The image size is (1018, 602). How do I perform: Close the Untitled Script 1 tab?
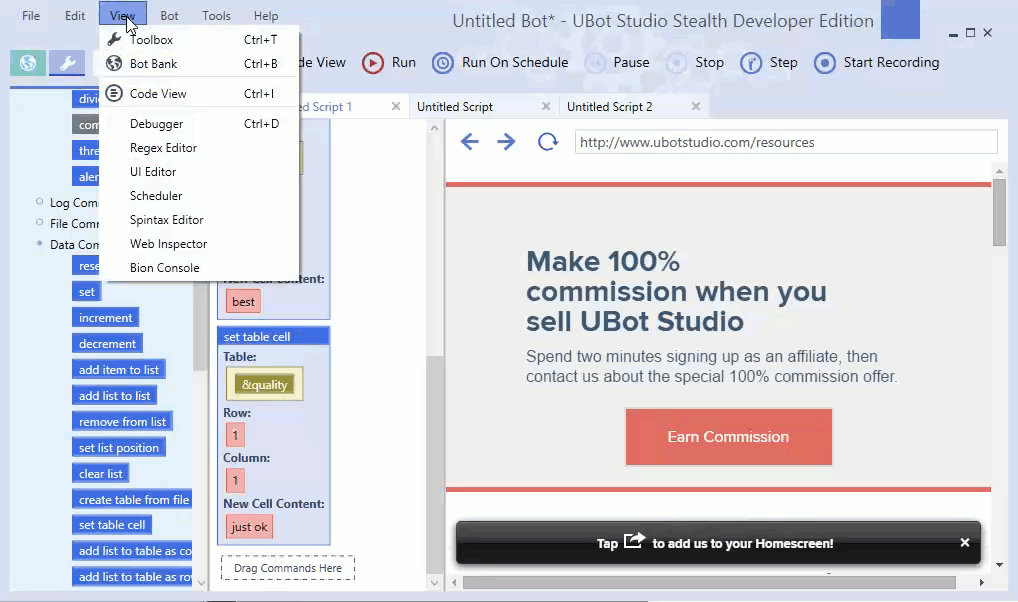point(395,106)
